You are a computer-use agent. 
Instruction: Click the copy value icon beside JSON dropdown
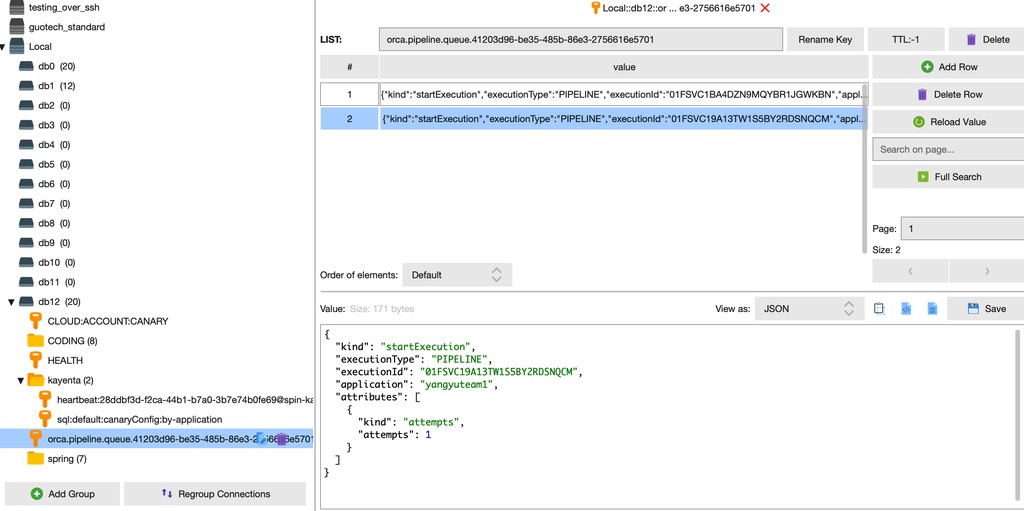click(879, 309)
